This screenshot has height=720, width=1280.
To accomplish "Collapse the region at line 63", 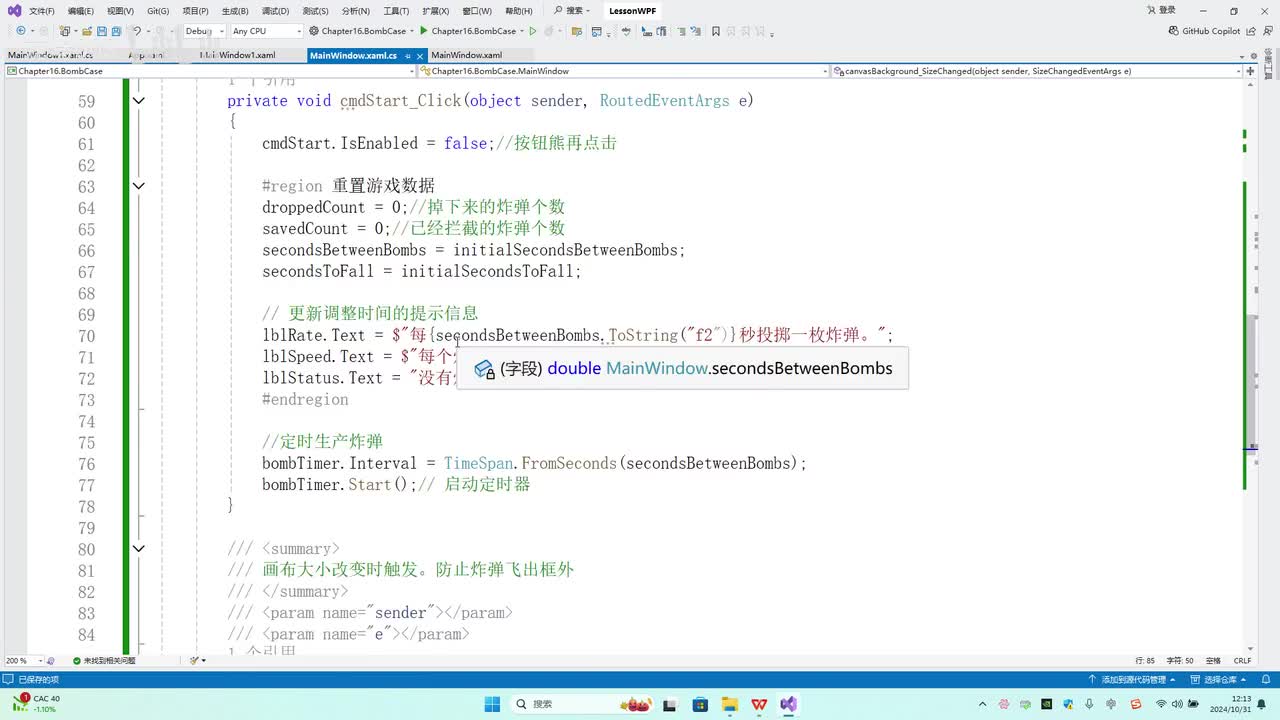I will 139,186.
